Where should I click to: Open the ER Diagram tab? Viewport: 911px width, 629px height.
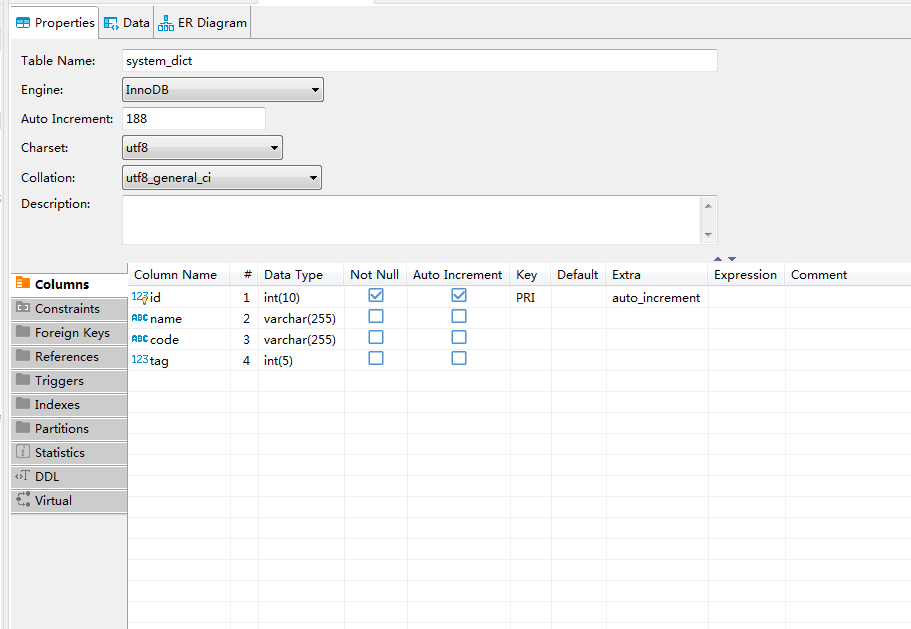[x=202, y=21]
